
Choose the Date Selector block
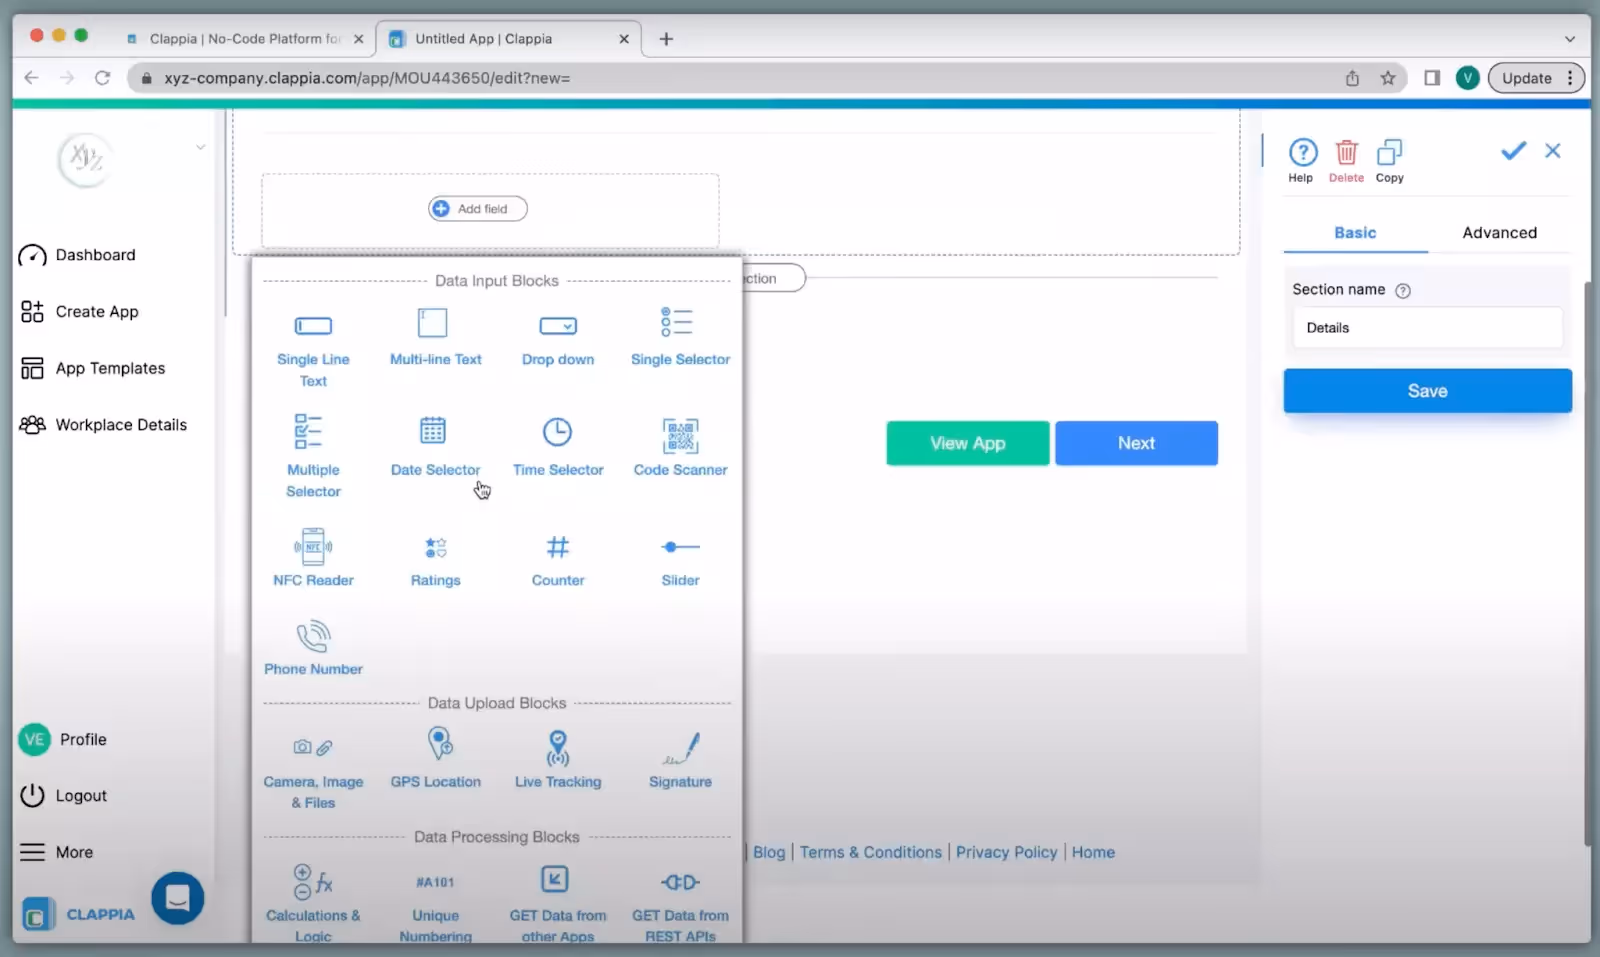pos(435,447)
